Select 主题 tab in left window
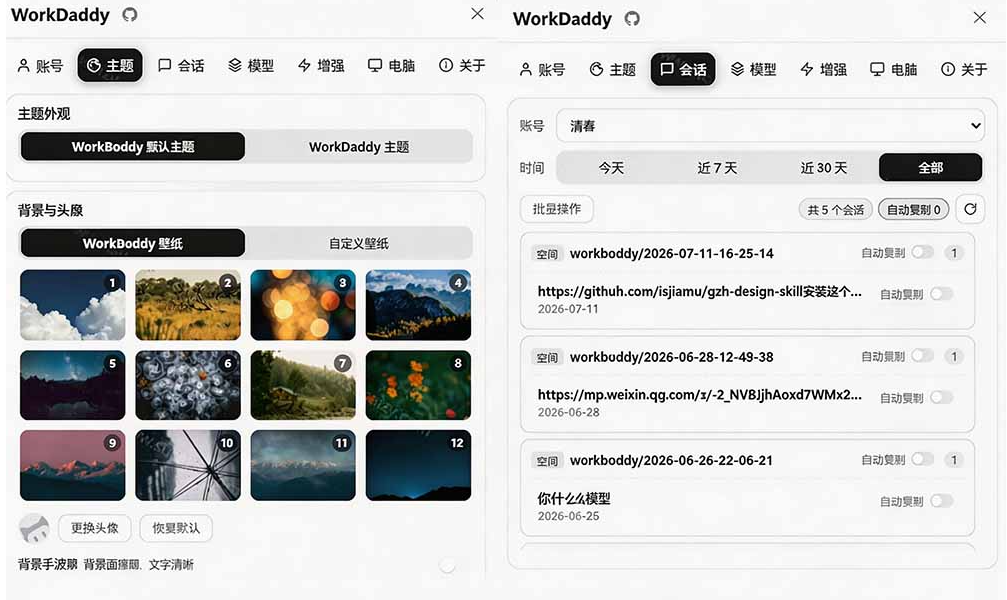Screen dimensions: 1007x600 tap(110, 66)
